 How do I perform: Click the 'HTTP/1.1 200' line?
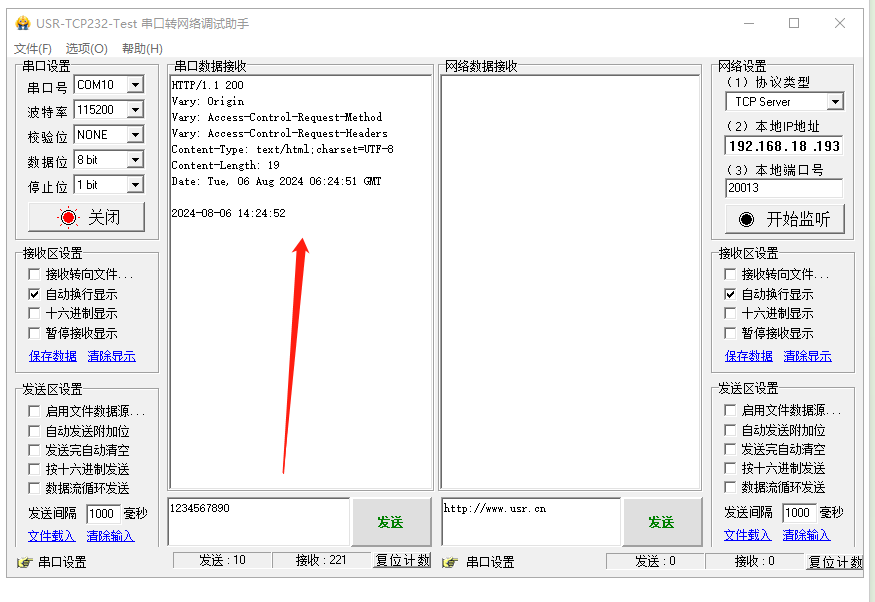[x=208, y=85]
